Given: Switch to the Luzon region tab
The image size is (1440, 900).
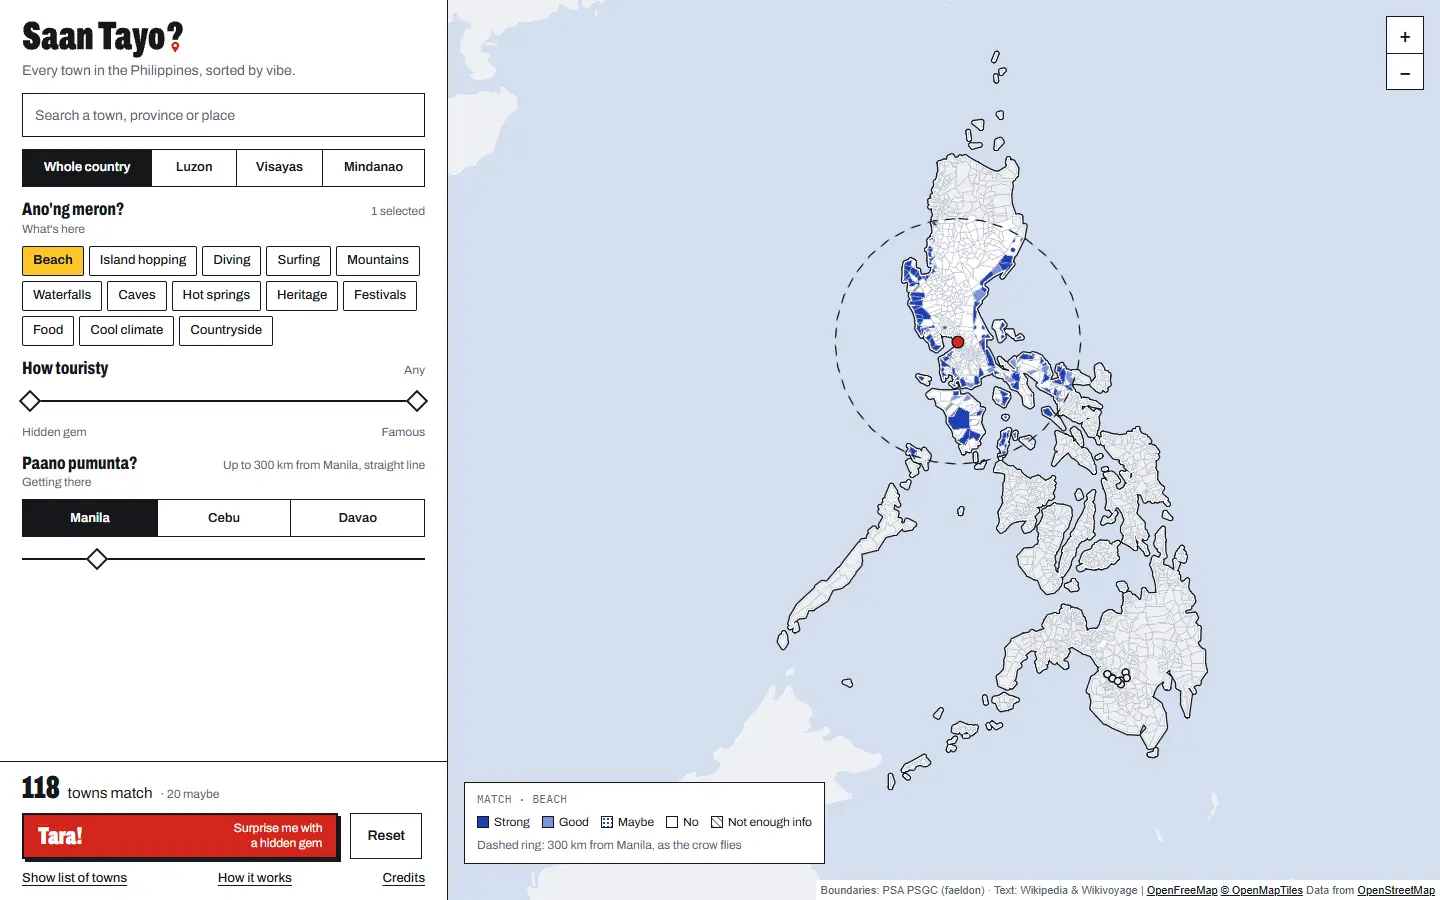Looking at the screenshot, I should point(194,167).
